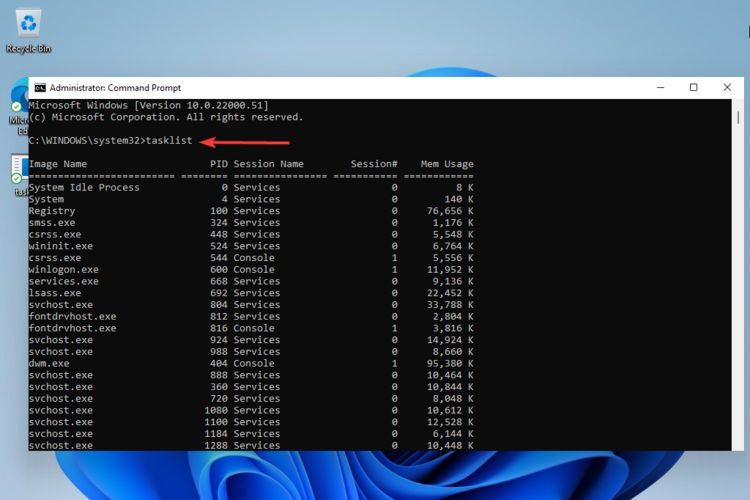The height and width of the screenshot is (500, 750).
Task: Click the fontdrvhost.exe entry with PID 816
Action: (72, 328)
